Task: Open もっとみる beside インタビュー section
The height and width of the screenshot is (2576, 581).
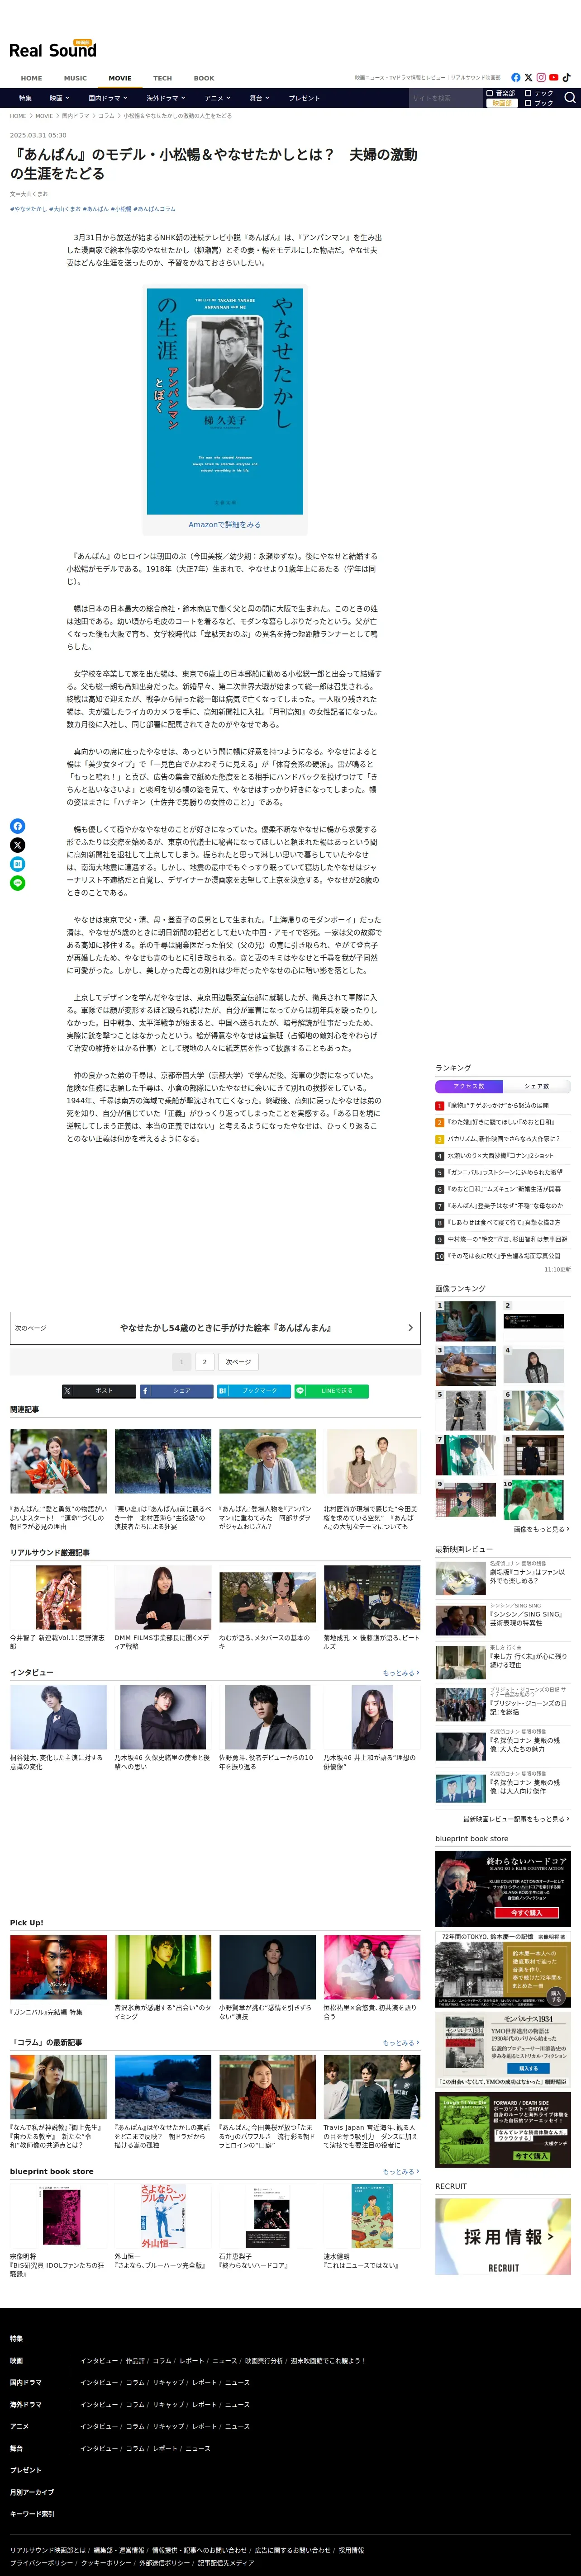Action: point(401,1673)
